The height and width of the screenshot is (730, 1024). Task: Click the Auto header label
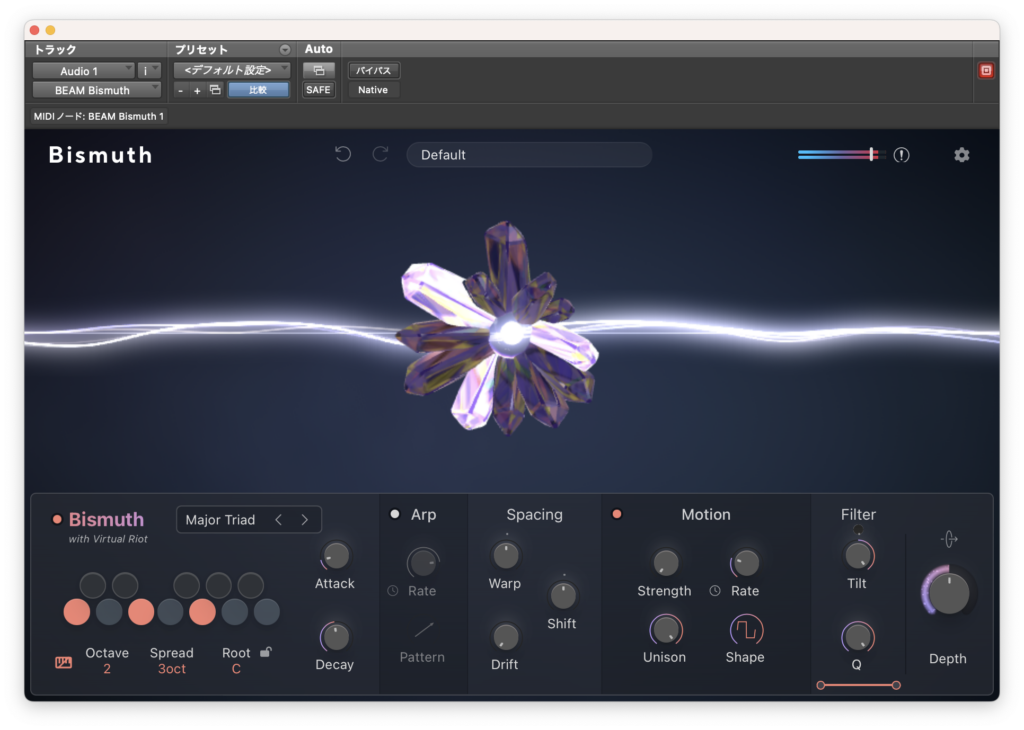pos(319,49)
